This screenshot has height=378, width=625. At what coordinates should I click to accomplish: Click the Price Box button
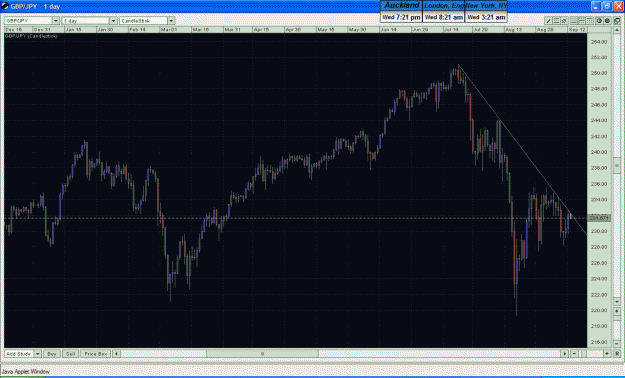96,354
